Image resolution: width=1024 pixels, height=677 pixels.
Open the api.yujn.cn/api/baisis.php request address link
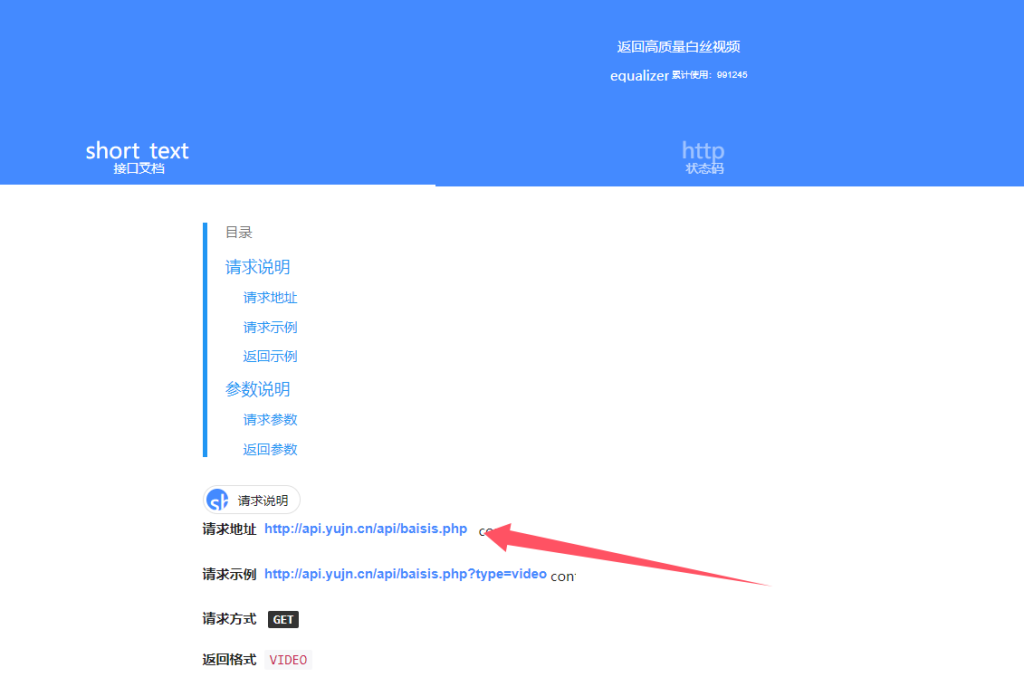365,529
